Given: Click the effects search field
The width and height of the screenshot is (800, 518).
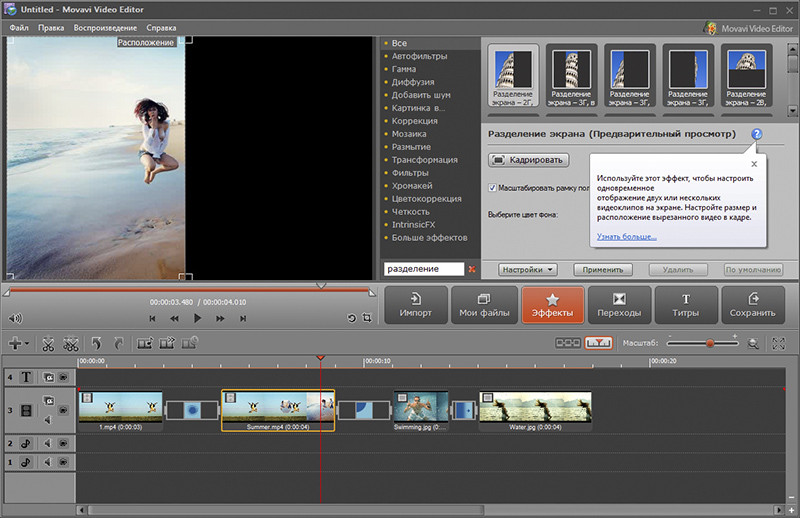Looking at the screenshot, I should [423, 269].
